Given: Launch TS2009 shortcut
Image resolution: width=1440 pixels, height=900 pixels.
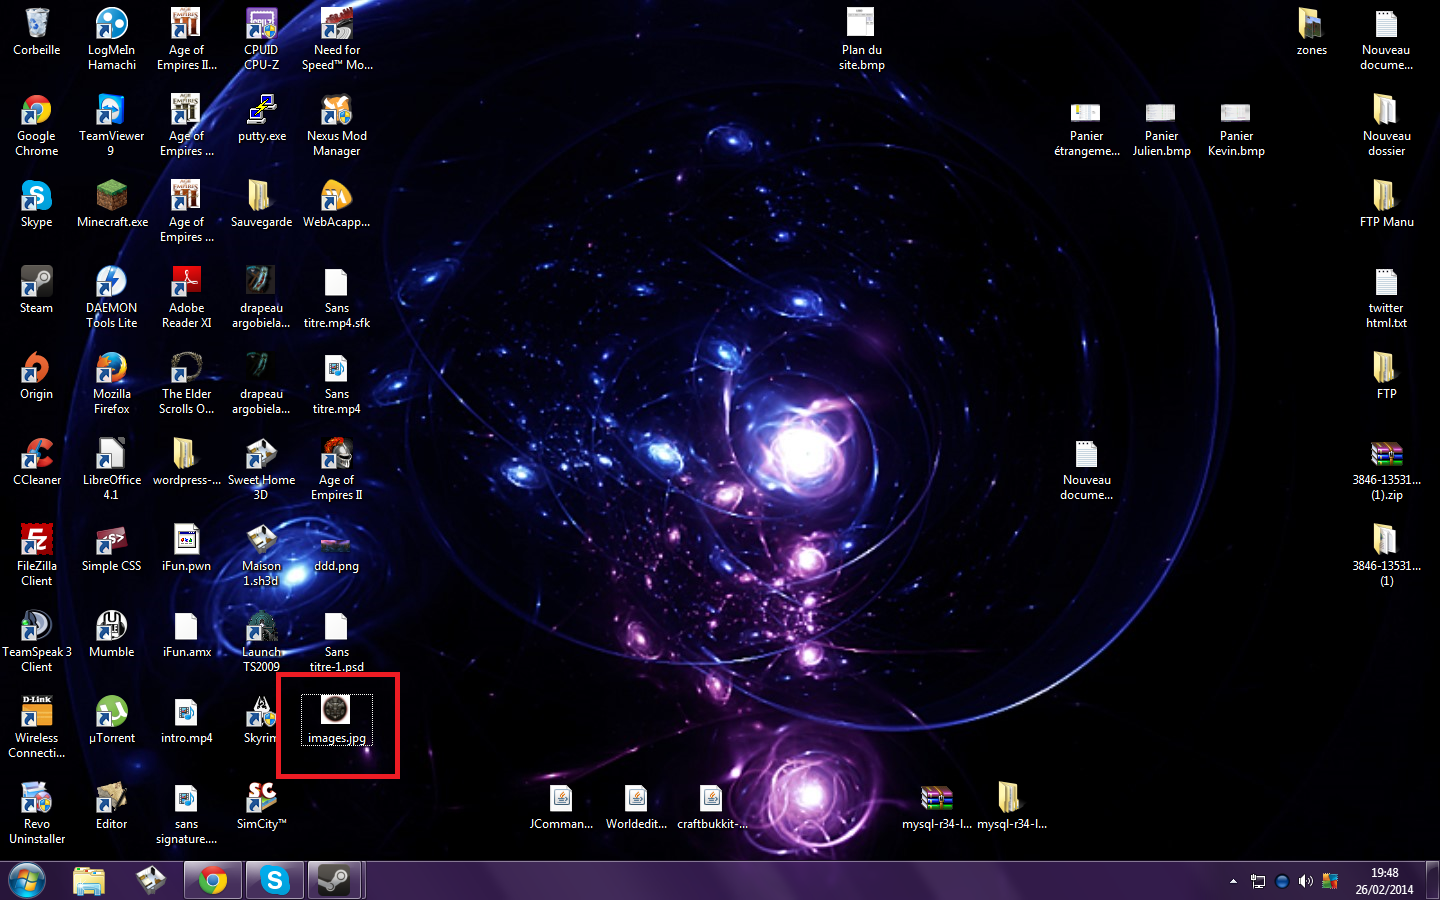Looking at the screenshot, I should click(261, 641).
